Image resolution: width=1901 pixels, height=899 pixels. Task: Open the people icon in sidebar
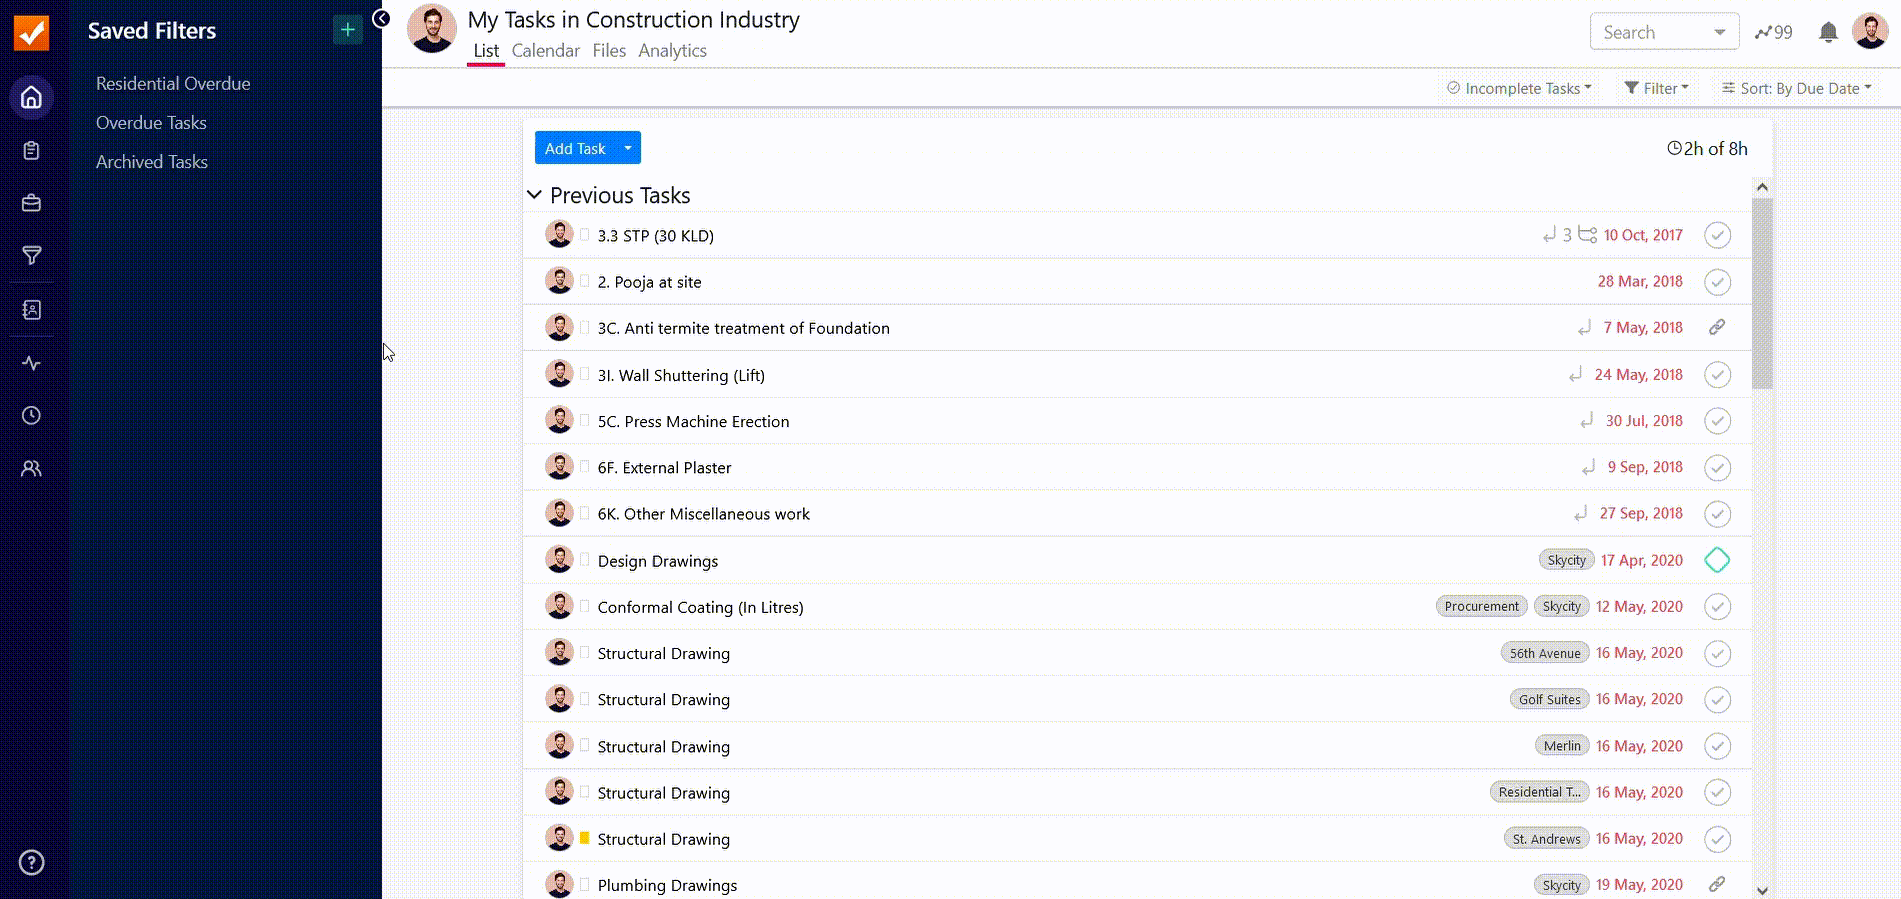(32, 468)
